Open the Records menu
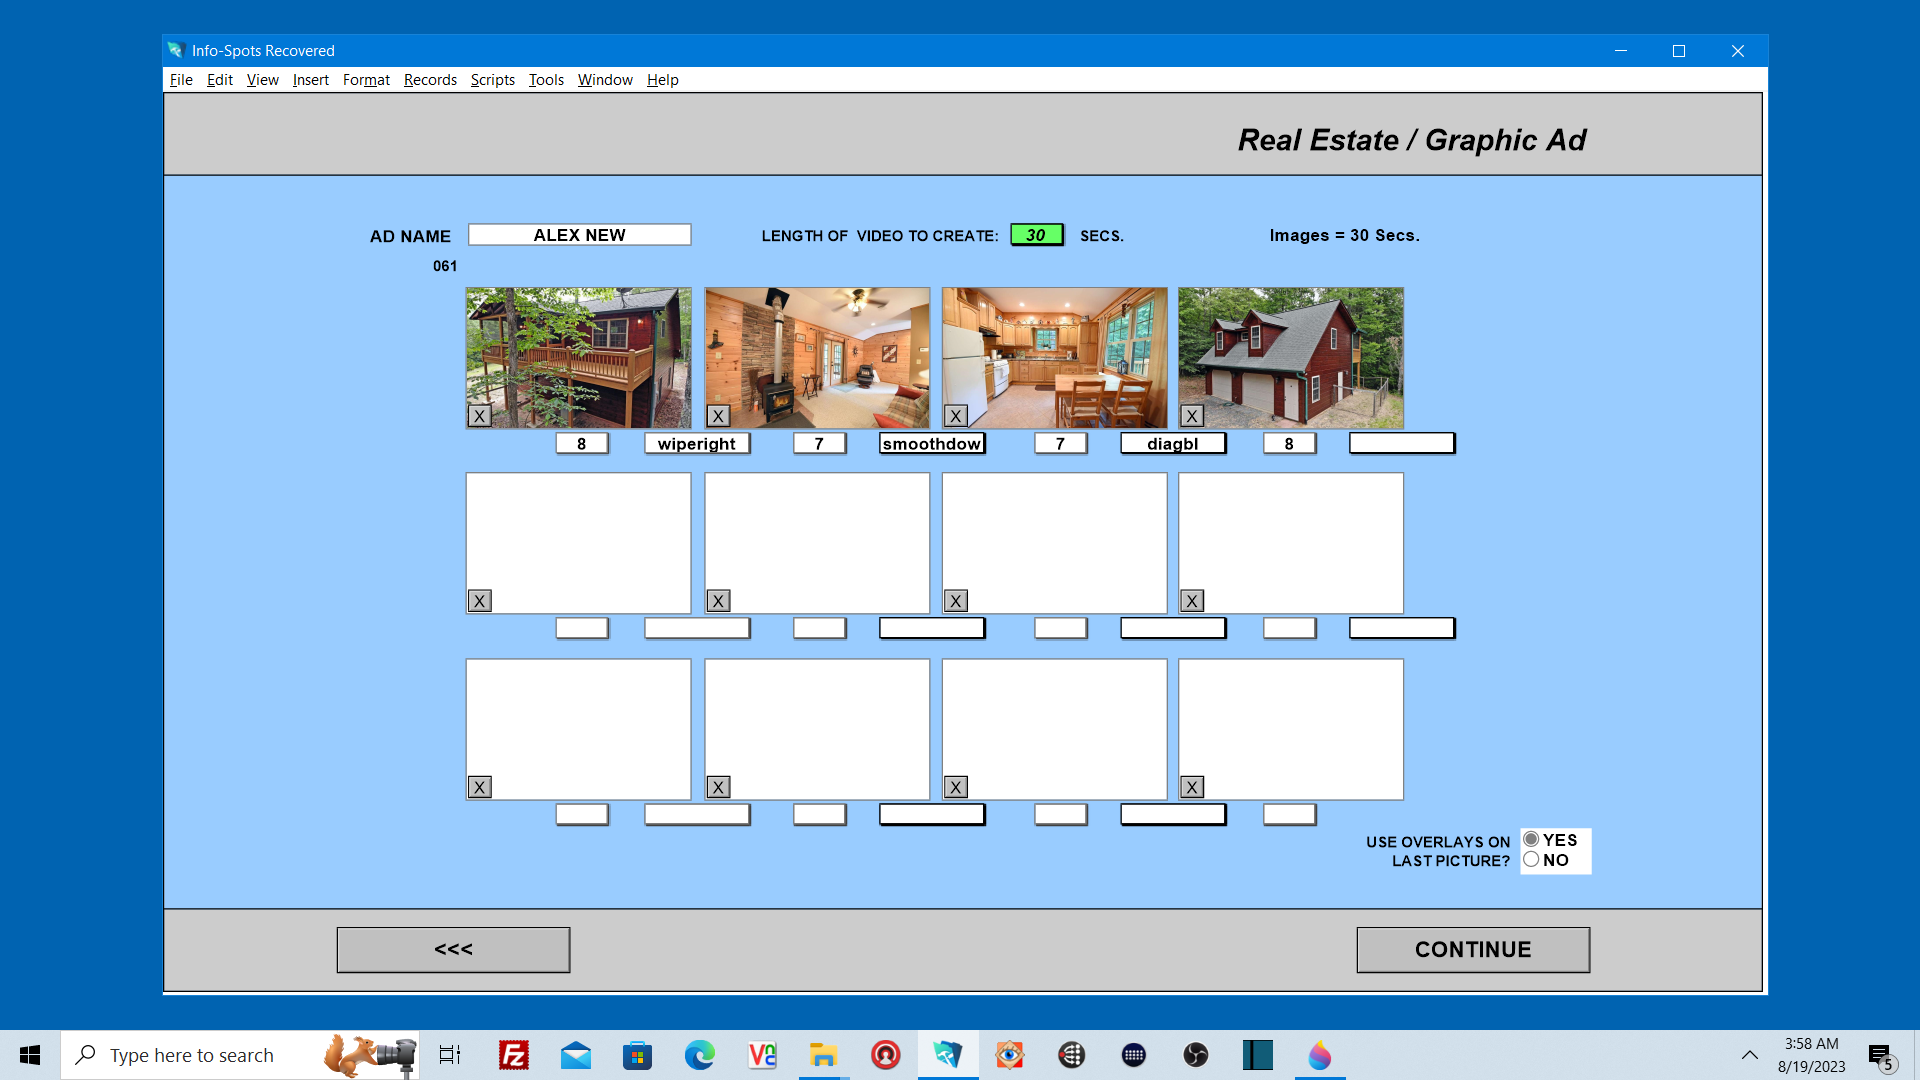The image size is (1920, 1080). (430, 80)
